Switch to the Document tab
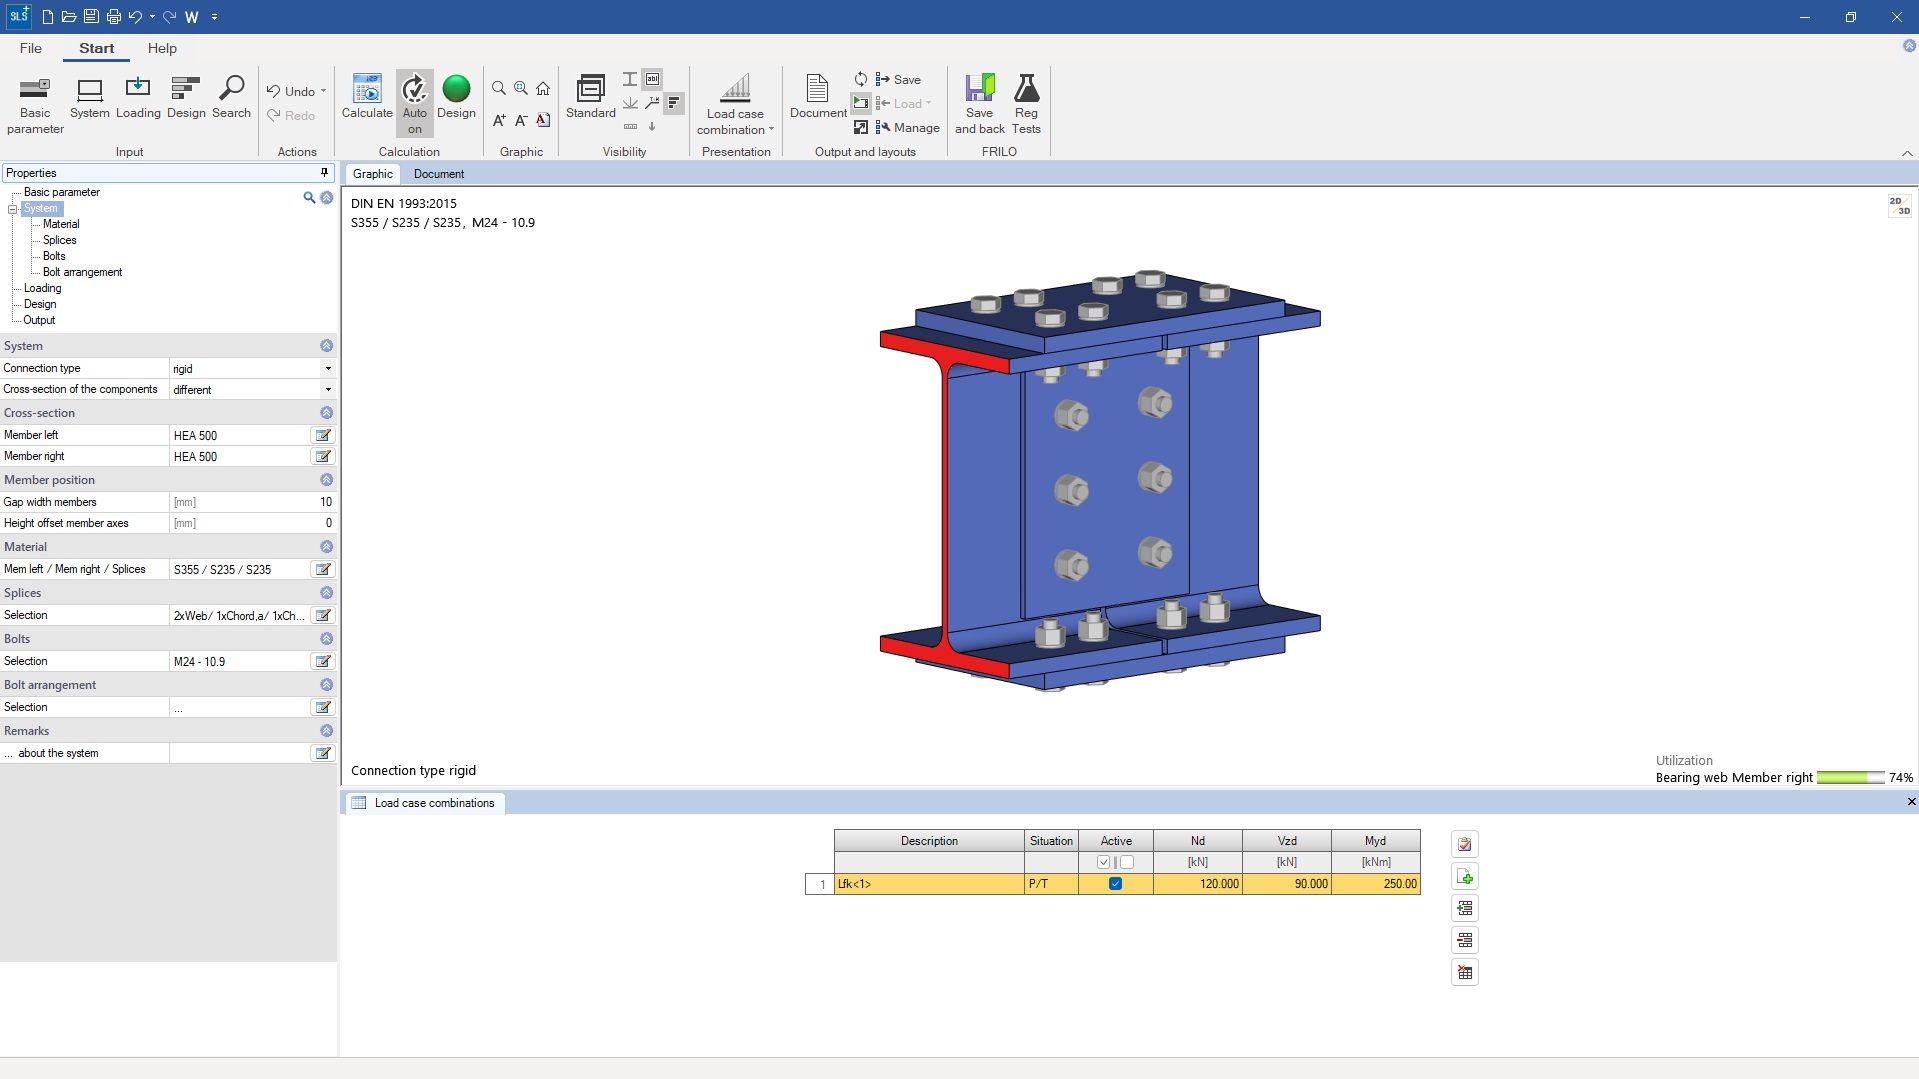The width and height of the screenshot is (1919, 1079). [x=438, y=174]
